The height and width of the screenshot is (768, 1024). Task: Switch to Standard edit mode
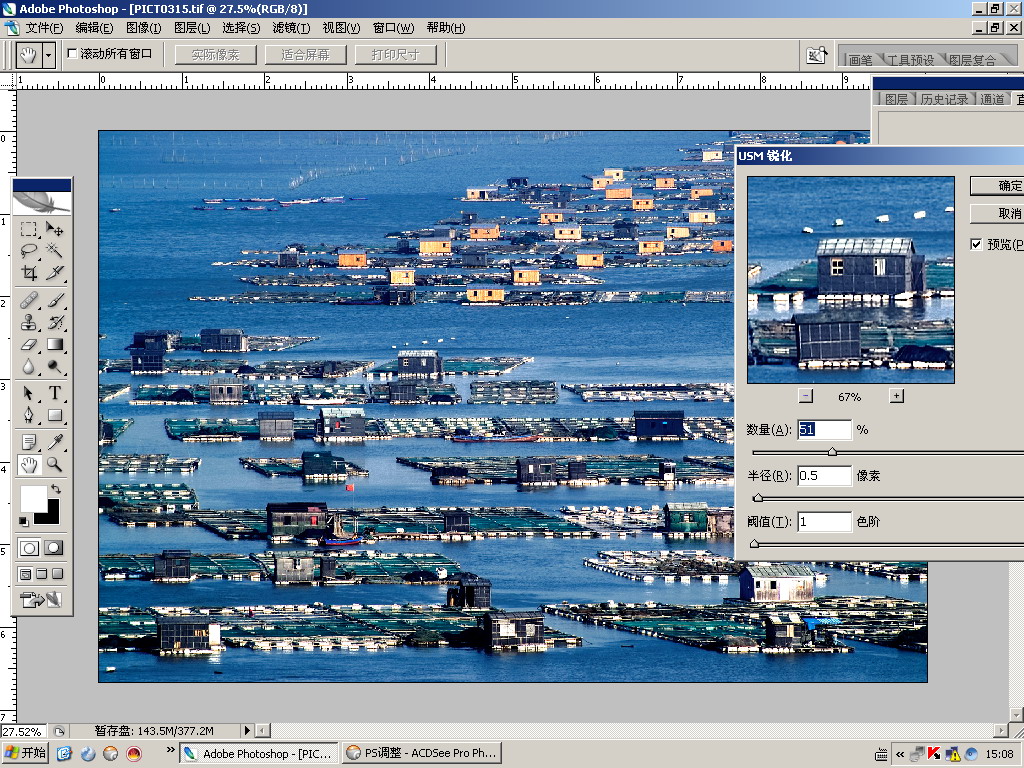pyautogui.click(x=29, y=548)
